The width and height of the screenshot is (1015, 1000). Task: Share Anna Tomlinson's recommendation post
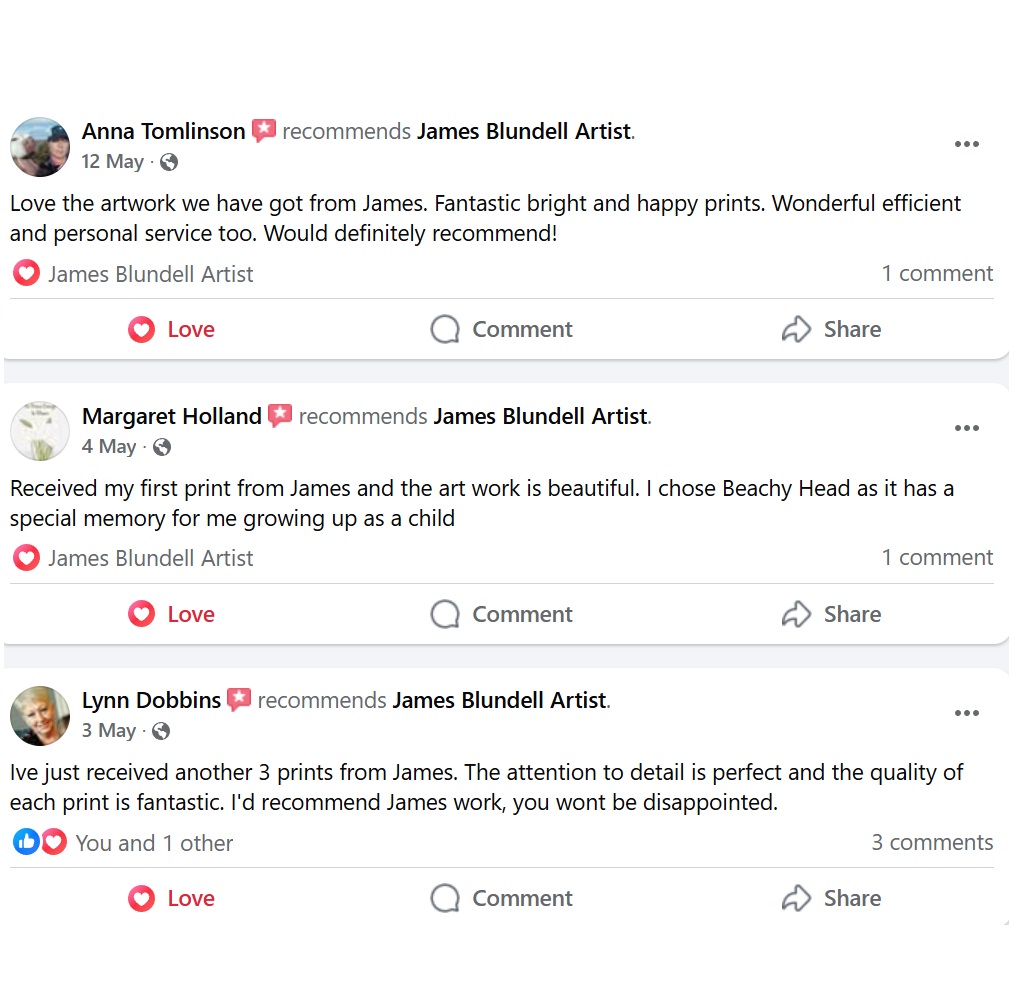(831, 330)
